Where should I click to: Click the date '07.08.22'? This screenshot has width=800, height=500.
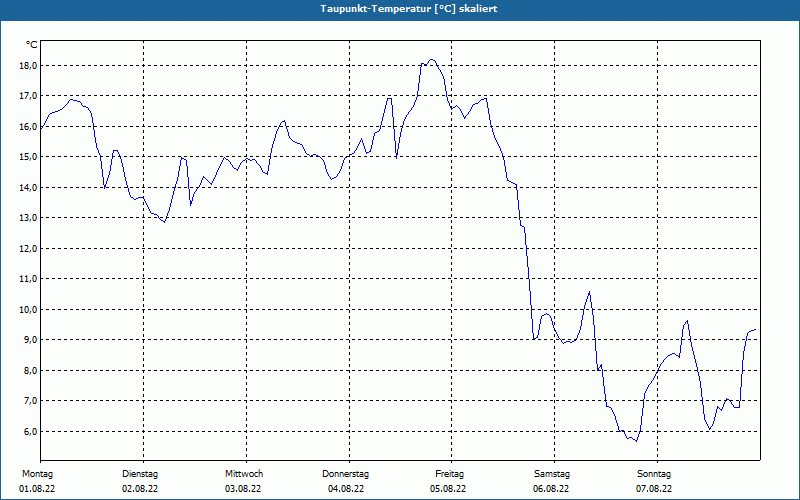click(x=654, y=489)
